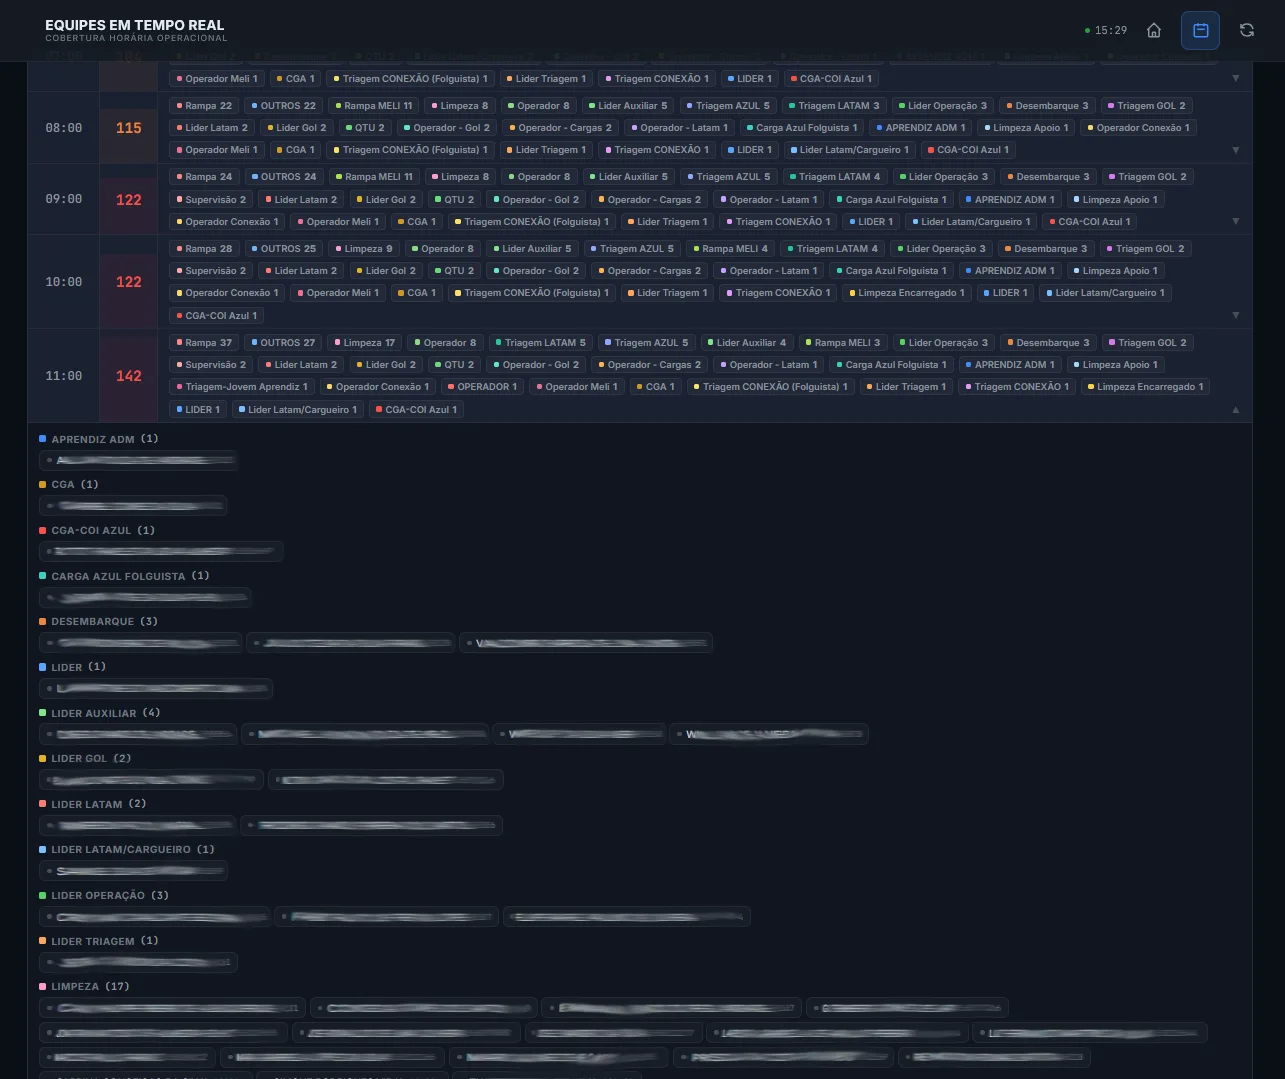Click 'OPERADOR 1' tag in 11:00 row
This screenshot has width=1285, height=1079.
483,386
